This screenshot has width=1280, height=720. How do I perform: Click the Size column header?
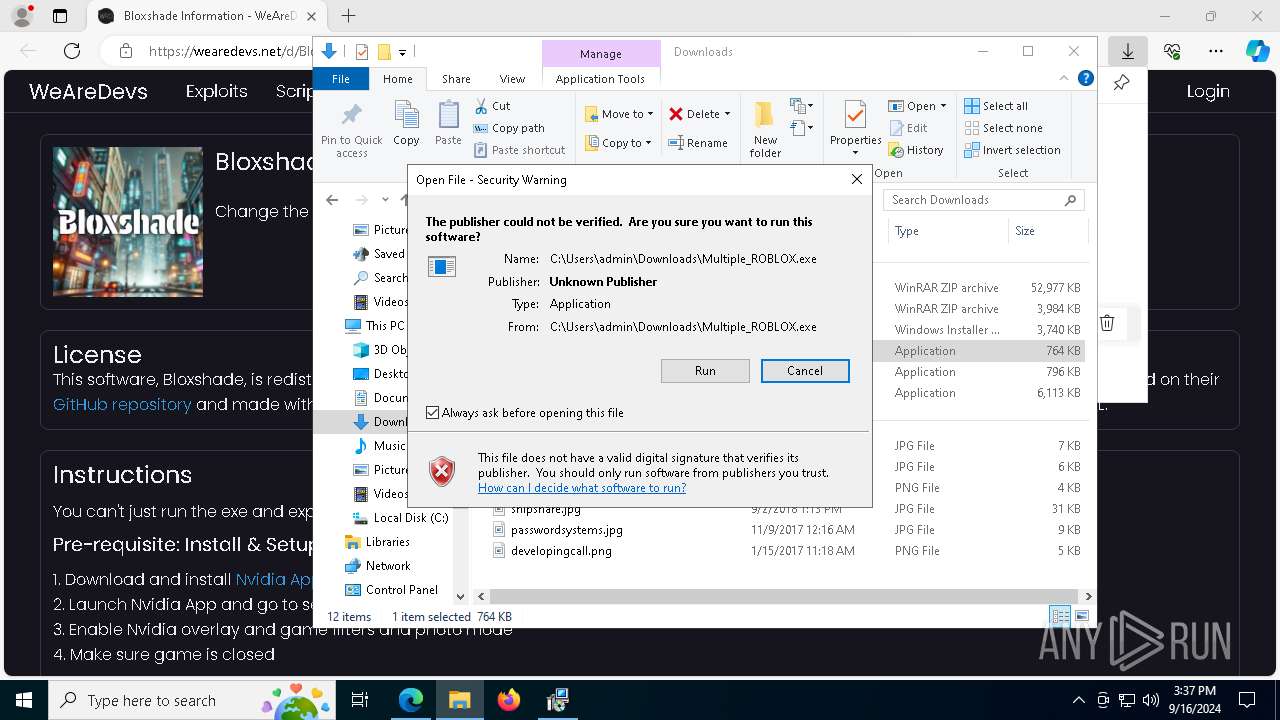(x=1046, y=231)
